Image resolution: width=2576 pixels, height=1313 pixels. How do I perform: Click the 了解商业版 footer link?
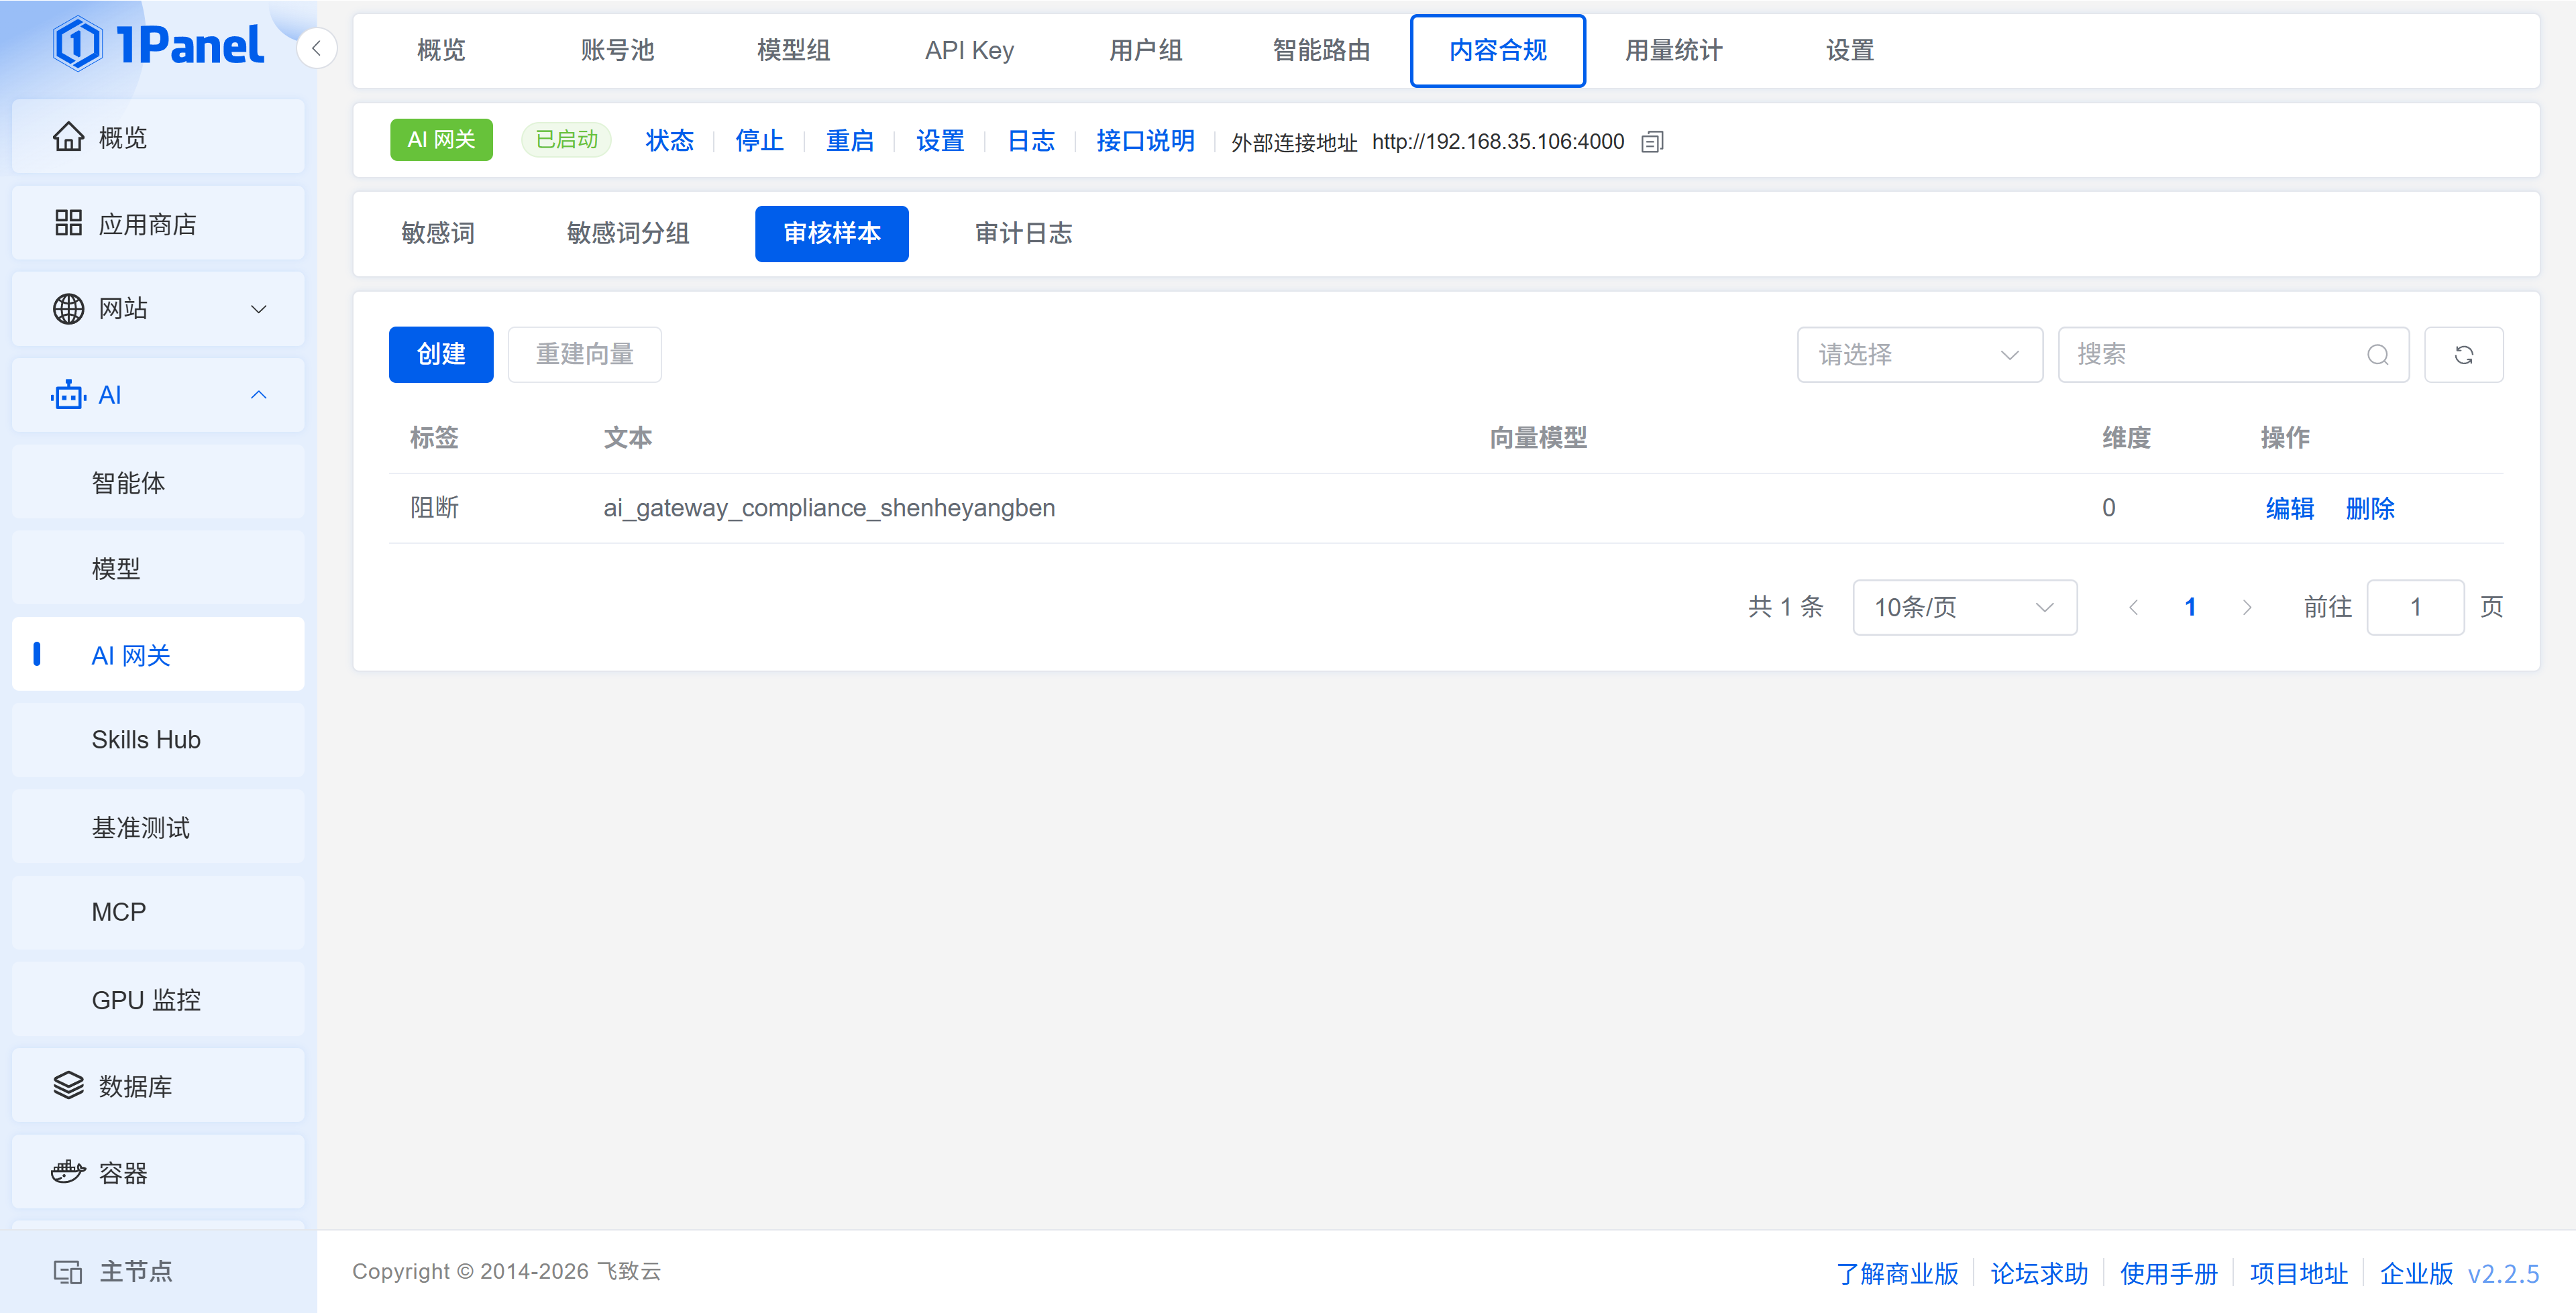1897,1273
